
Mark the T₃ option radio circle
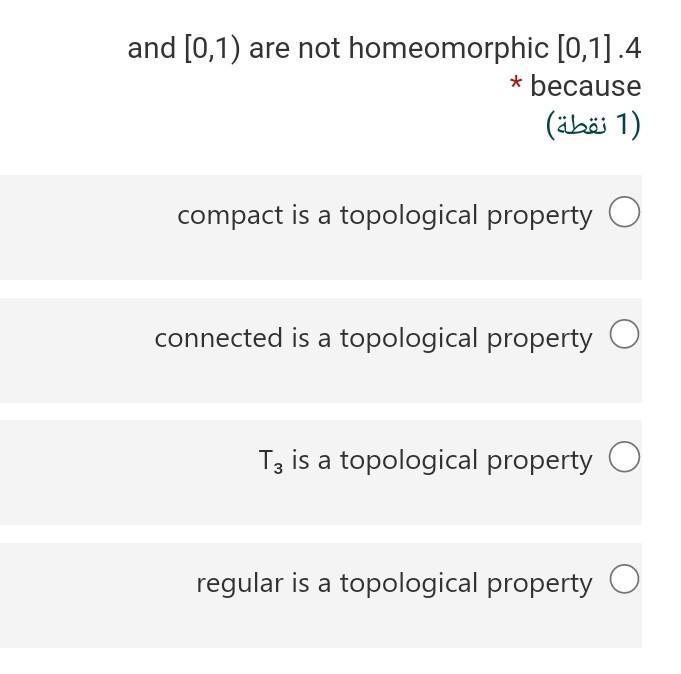[x=624, y=457]
